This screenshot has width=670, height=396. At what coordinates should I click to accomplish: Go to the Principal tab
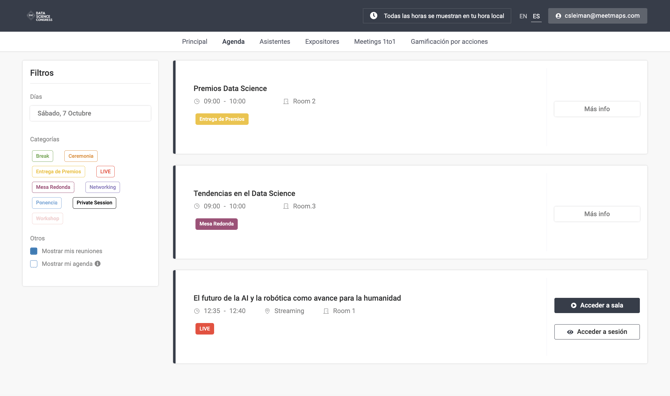coord(194,41)
